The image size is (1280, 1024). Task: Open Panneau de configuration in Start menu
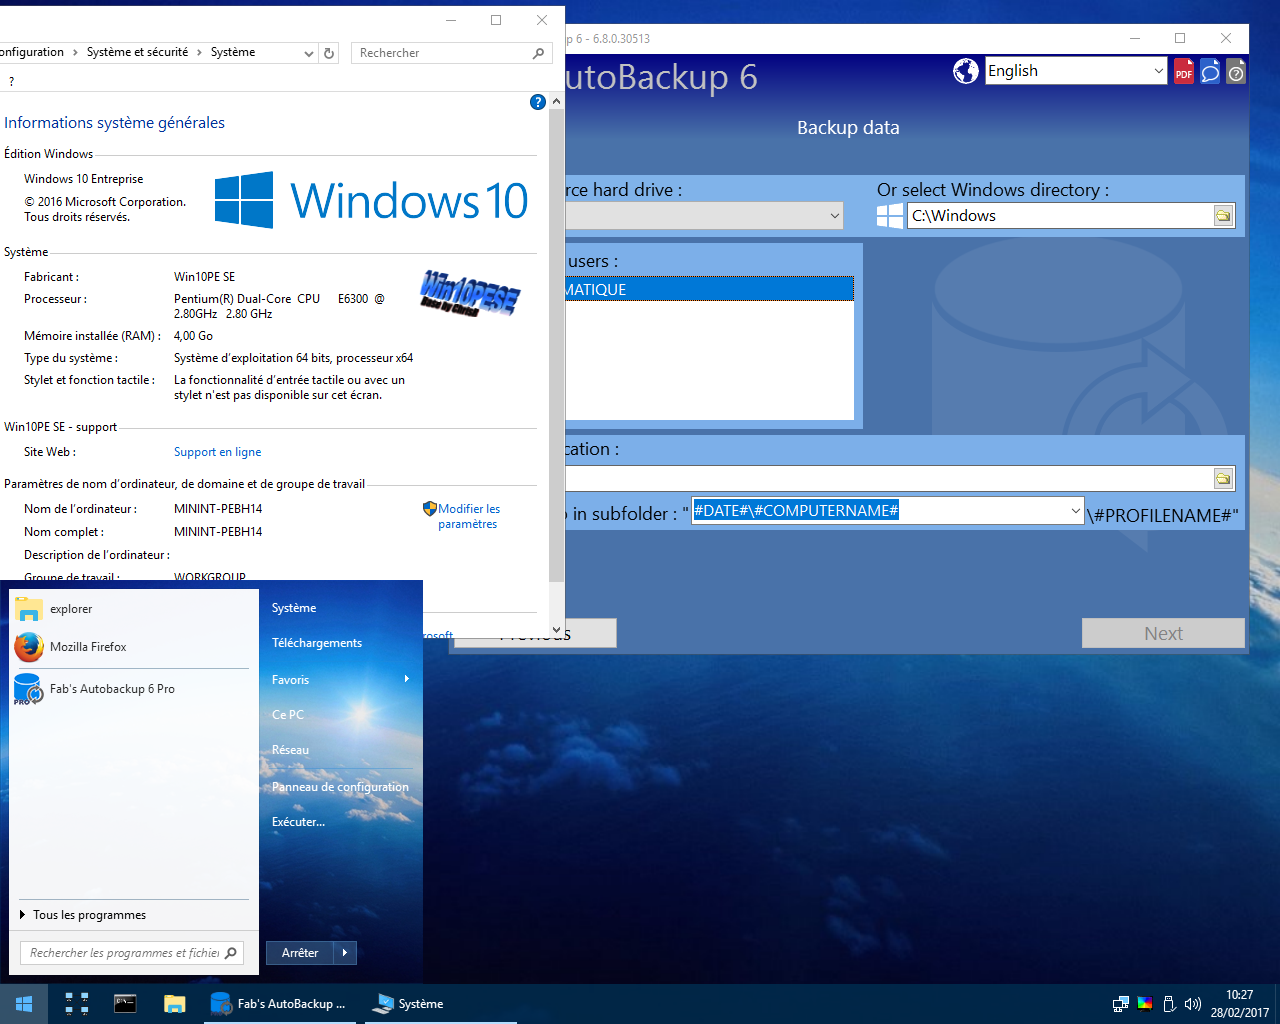pyautogui.click(x=340, y=787)
